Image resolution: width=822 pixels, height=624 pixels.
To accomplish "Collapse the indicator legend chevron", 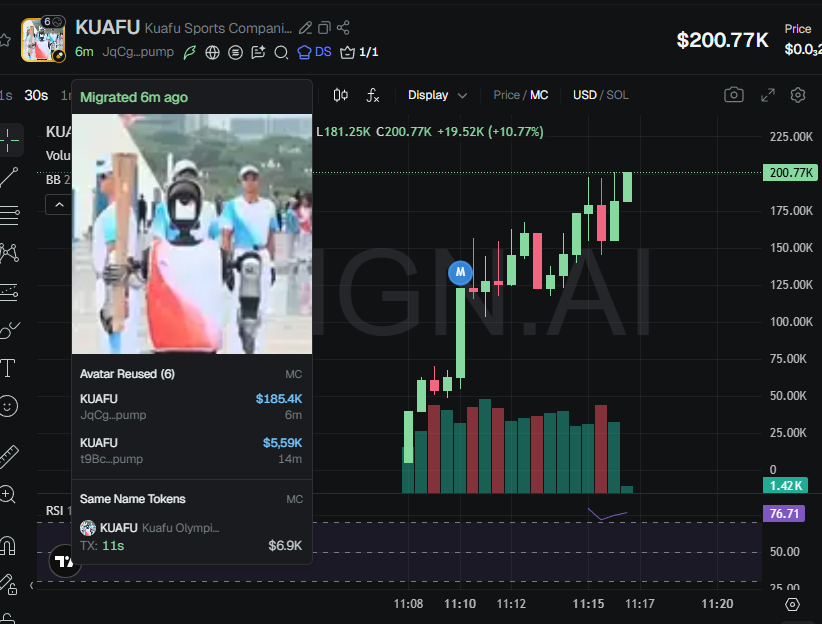I will tap(58, 204).
